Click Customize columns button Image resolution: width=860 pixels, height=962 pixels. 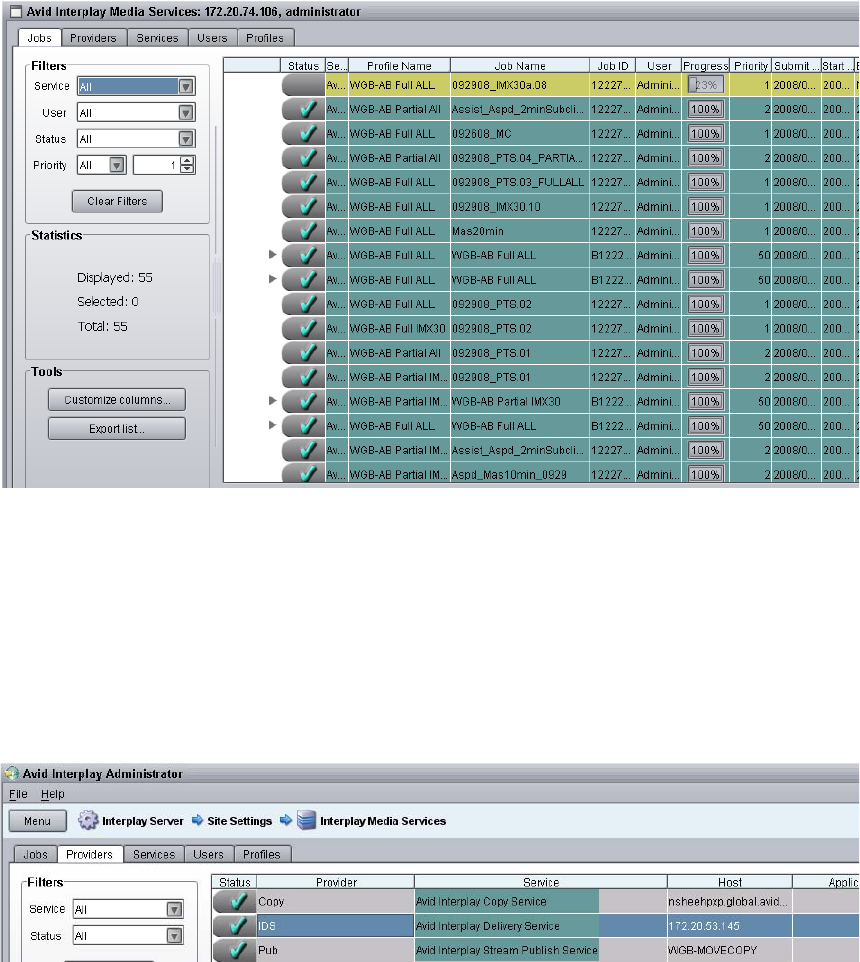point(117,400)
